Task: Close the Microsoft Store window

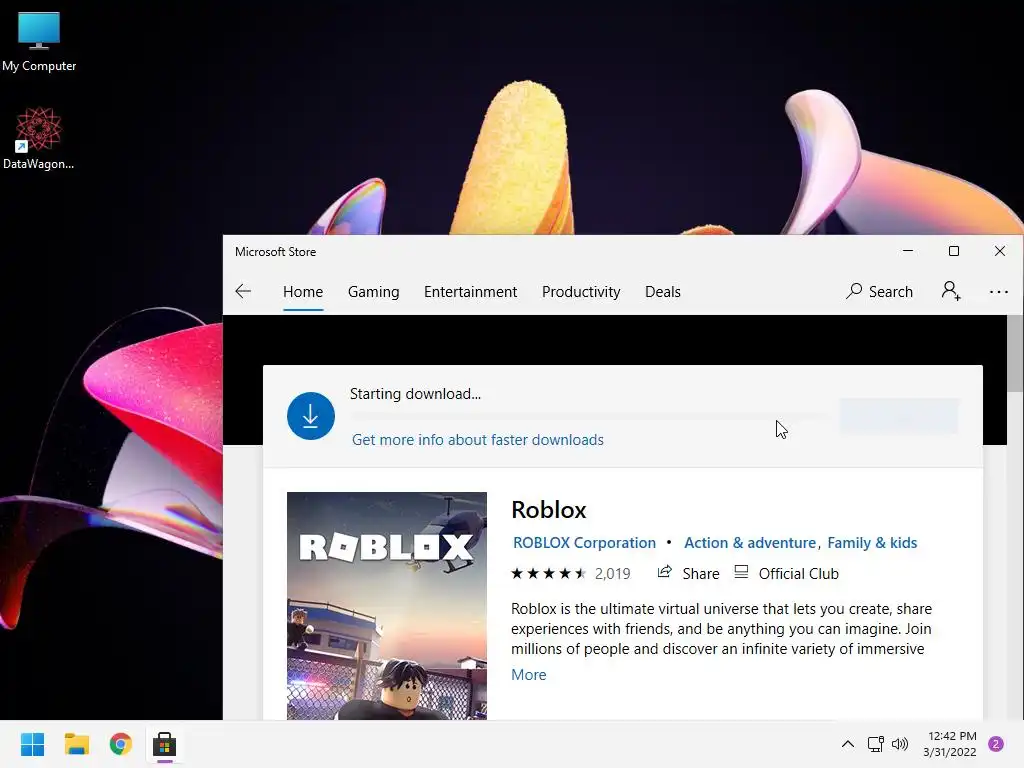Action: 1000,251
